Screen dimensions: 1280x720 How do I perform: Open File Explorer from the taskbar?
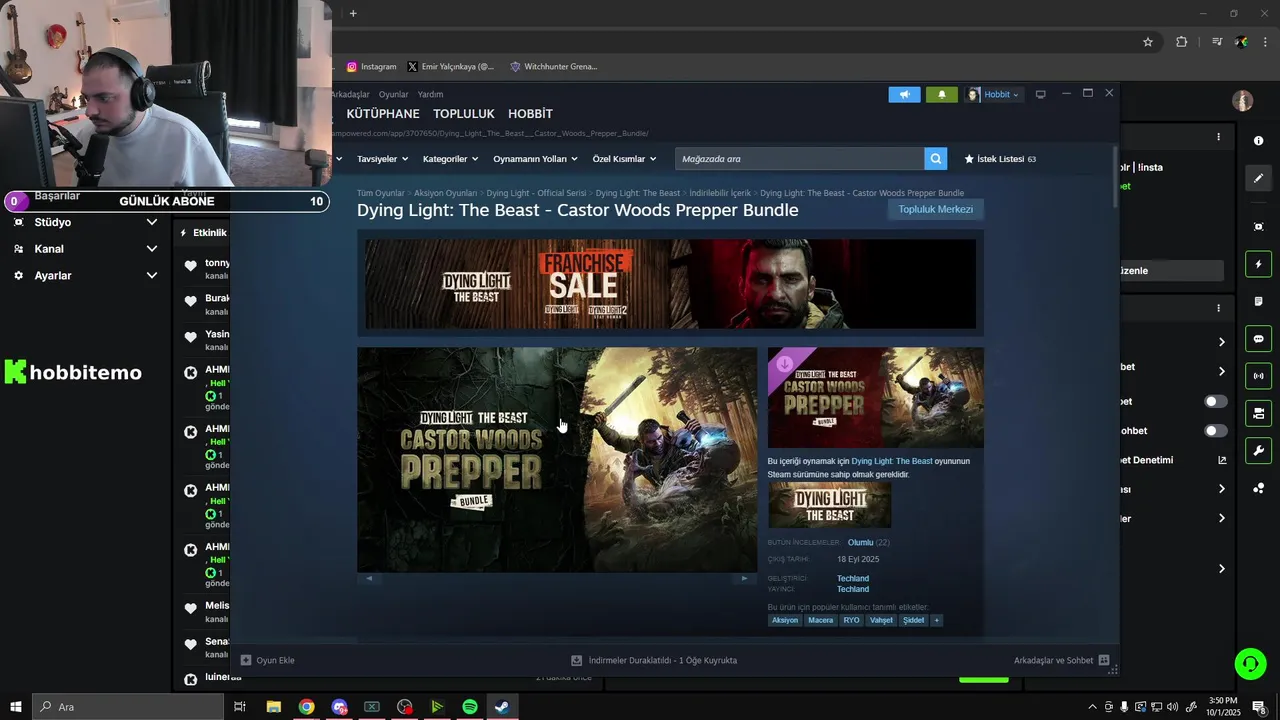coord(274,707)
